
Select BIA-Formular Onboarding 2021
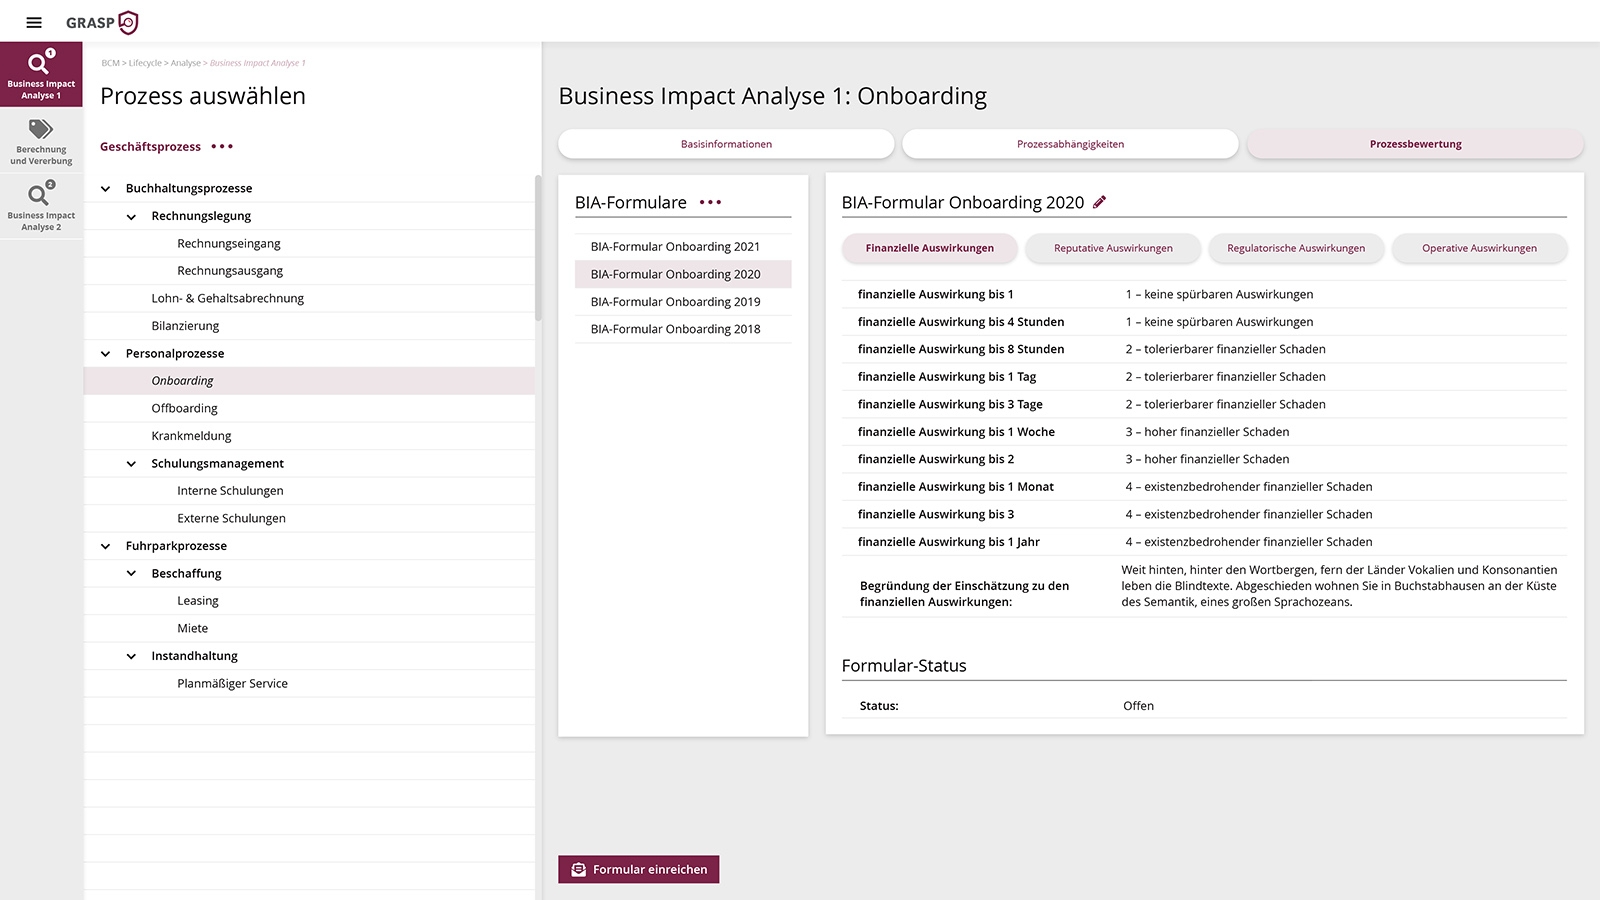coord(675,247)
